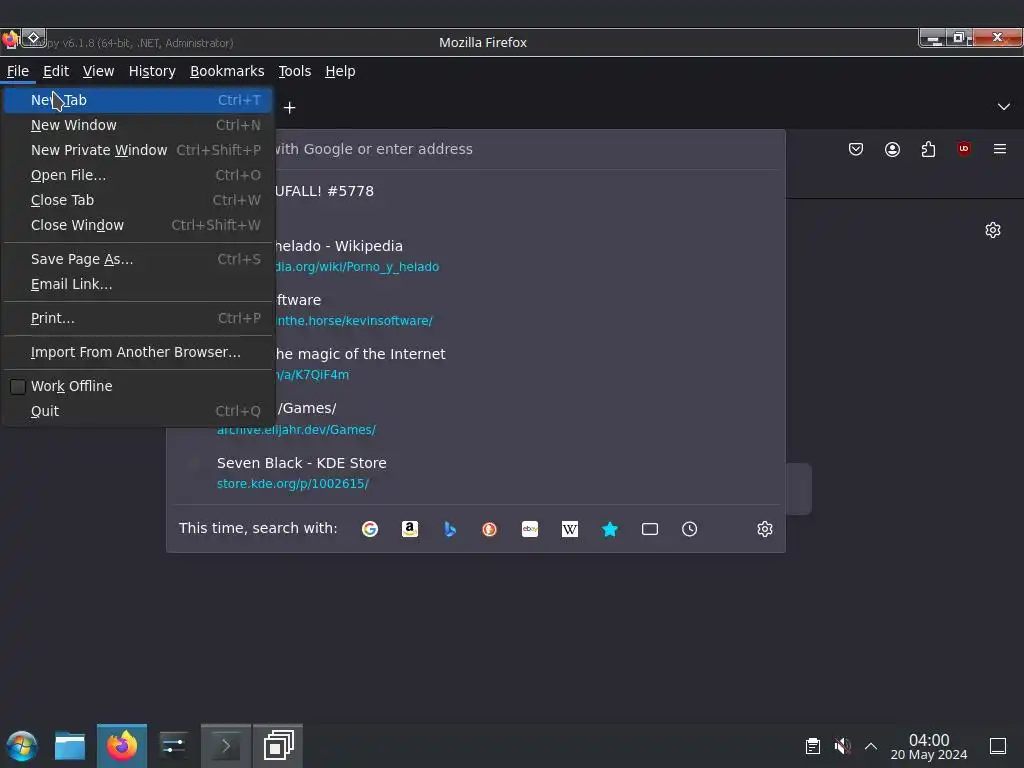
Task: Choose New Window menu entry
Action: [138, 125]
